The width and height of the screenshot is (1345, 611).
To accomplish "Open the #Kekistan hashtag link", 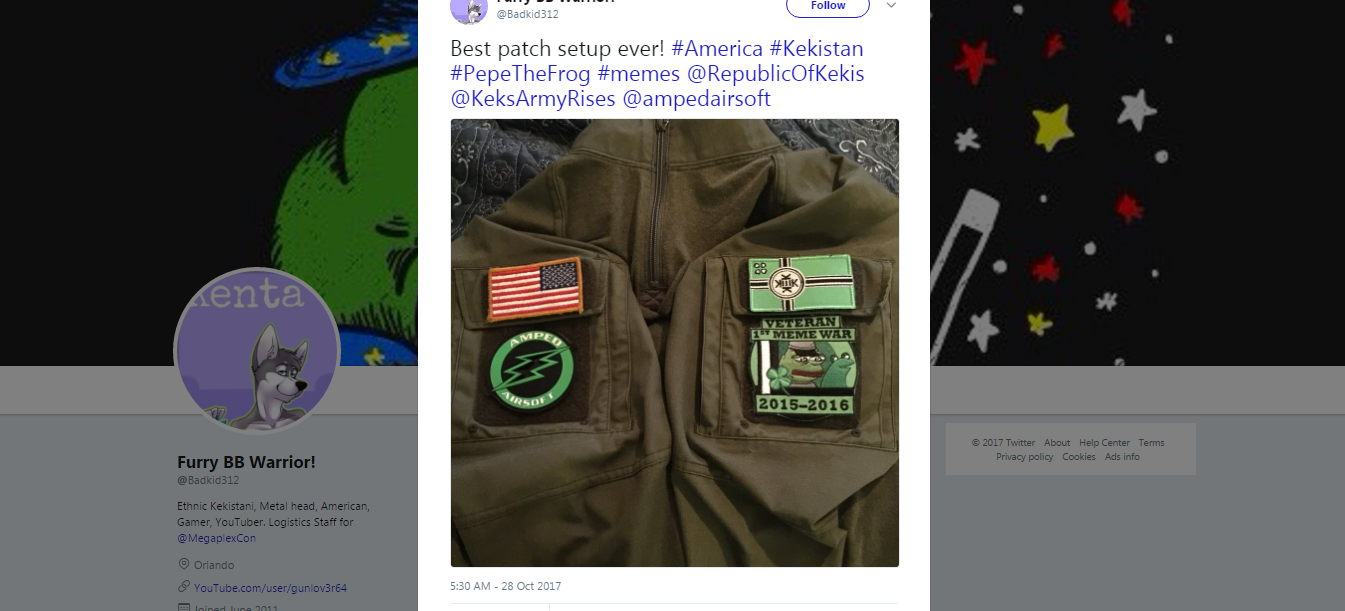I will click(816, 48).
